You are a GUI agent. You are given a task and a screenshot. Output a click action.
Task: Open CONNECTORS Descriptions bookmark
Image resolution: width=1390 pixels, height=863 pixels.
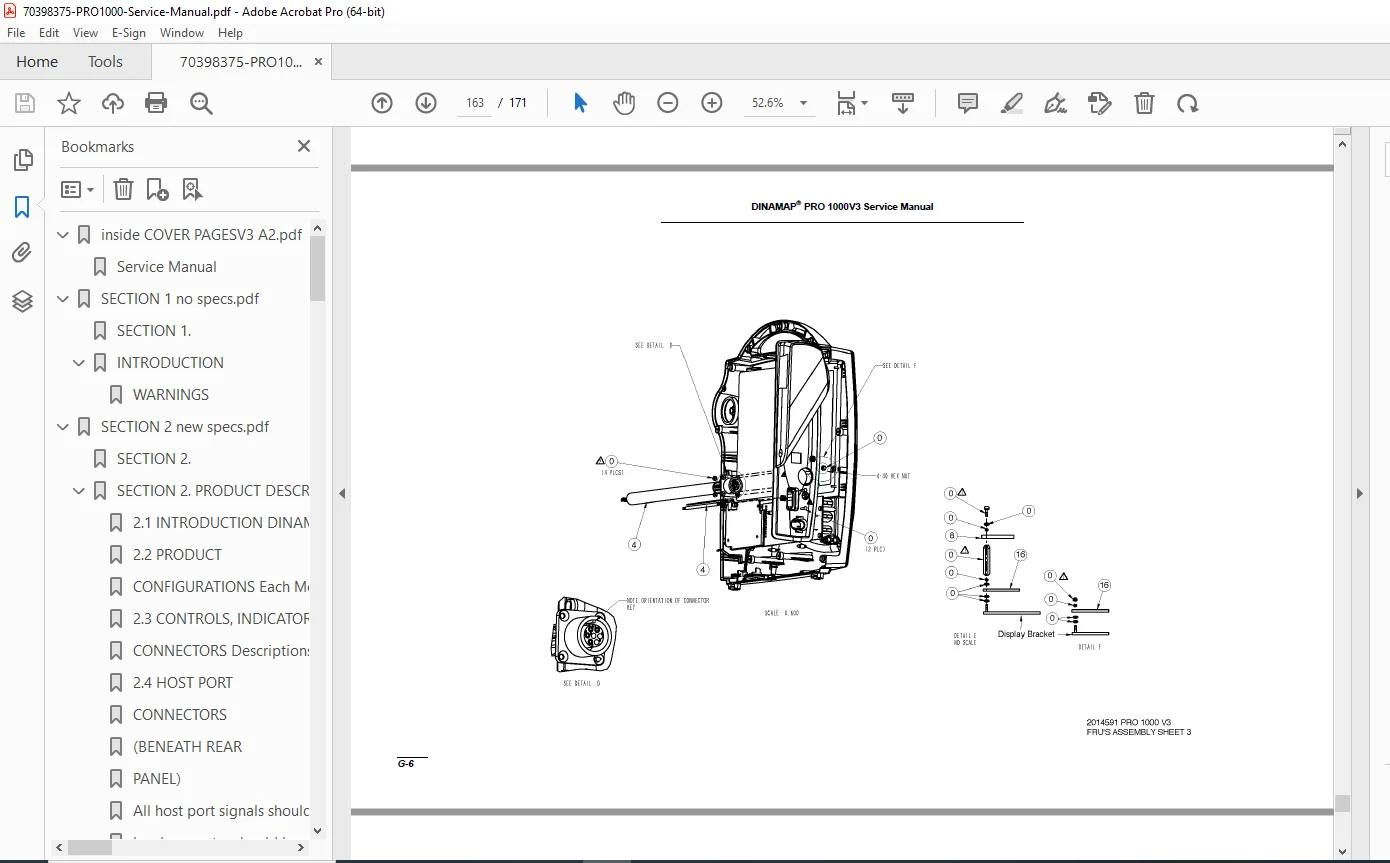coord(221,651)
